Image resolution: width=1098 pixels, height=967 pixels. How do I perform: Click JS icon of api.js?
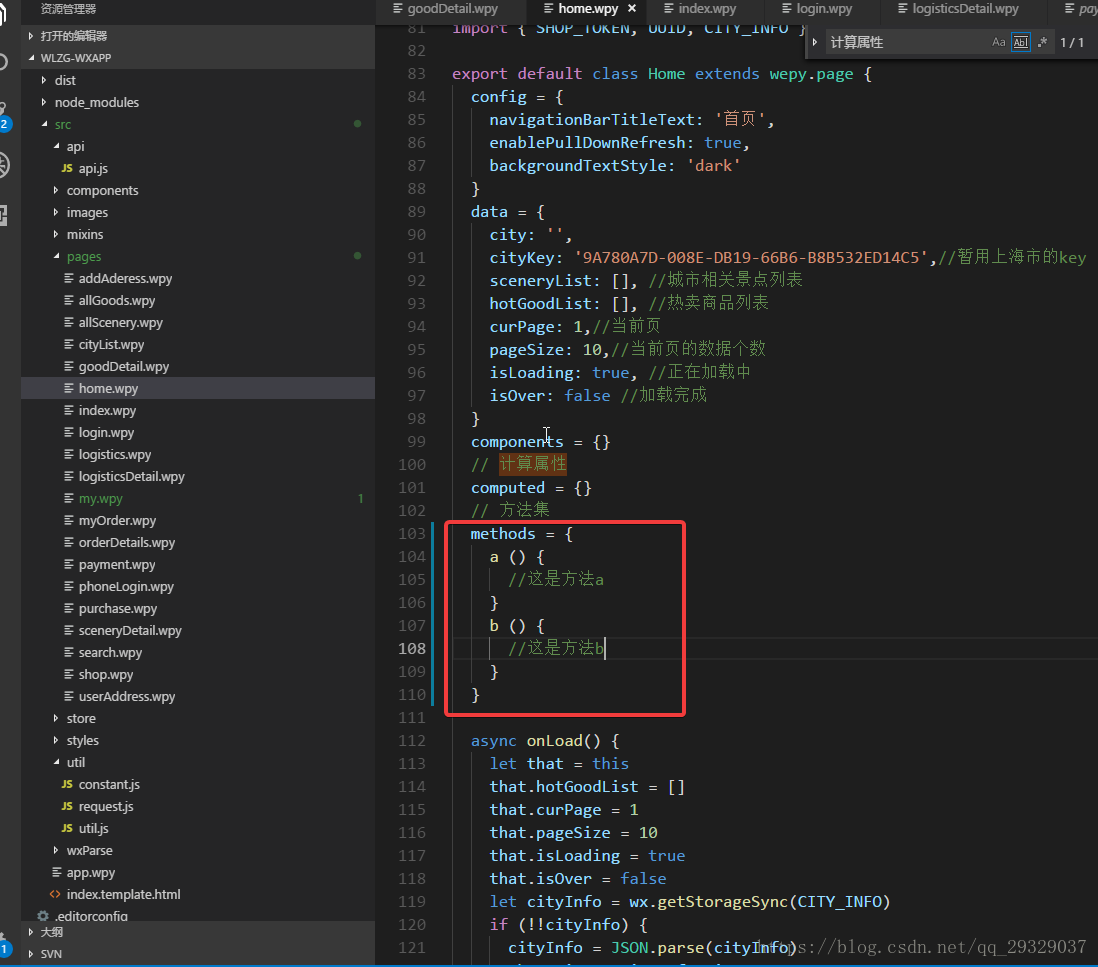[x=67, y=168]
